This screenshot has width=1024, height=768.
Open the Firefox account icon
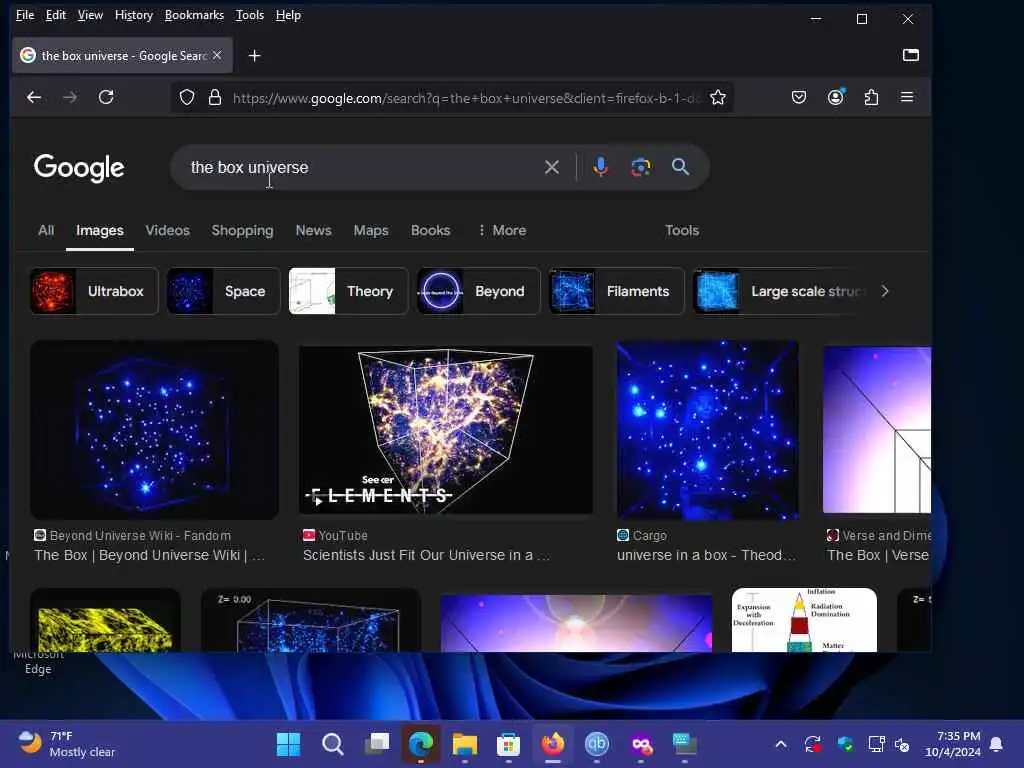click(835, 97)
